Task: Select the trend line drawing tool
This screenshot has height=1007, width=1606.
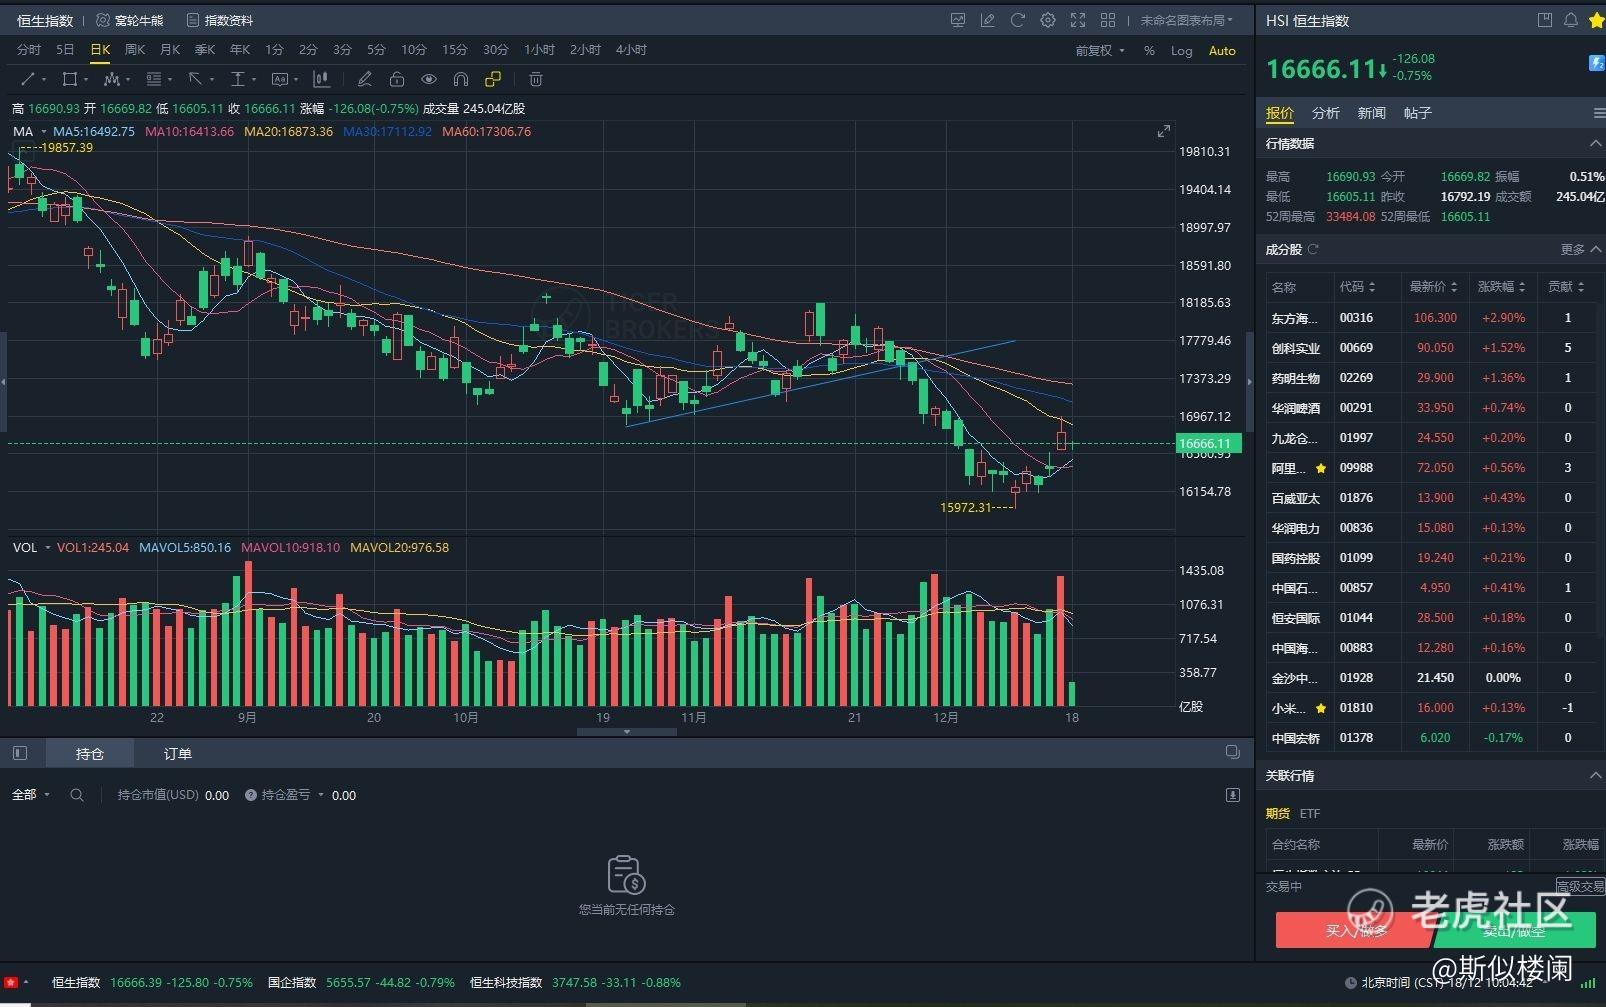Action: point(27,79)
